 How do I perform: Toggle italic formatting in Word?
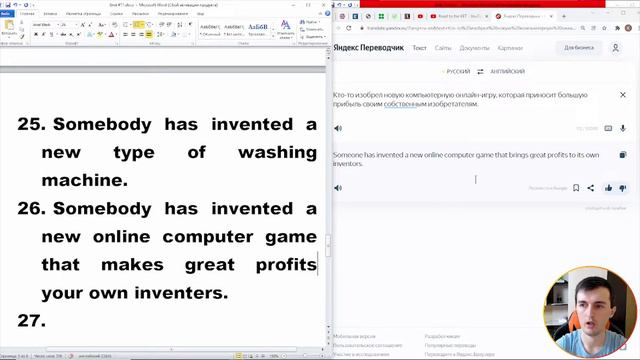(x=43, y=35)
